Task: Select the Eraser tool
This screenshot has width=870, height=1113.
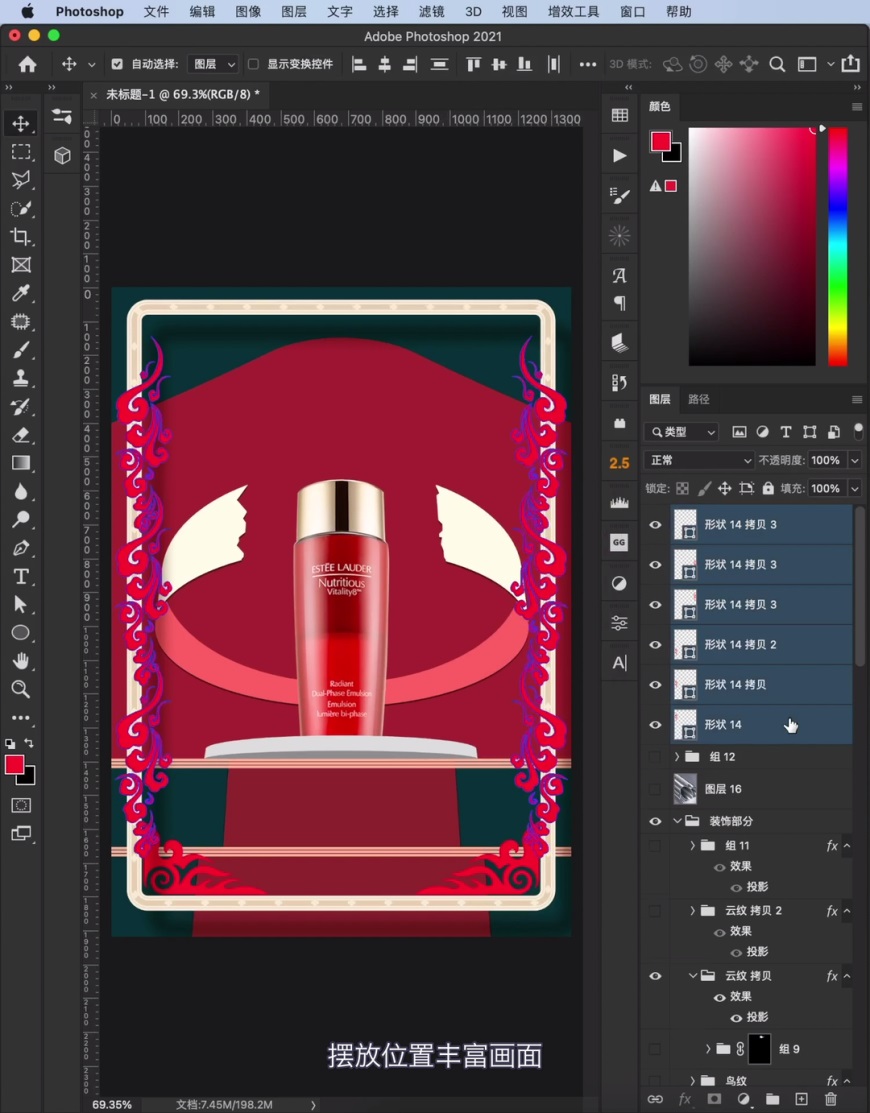Action: (21, 434)
